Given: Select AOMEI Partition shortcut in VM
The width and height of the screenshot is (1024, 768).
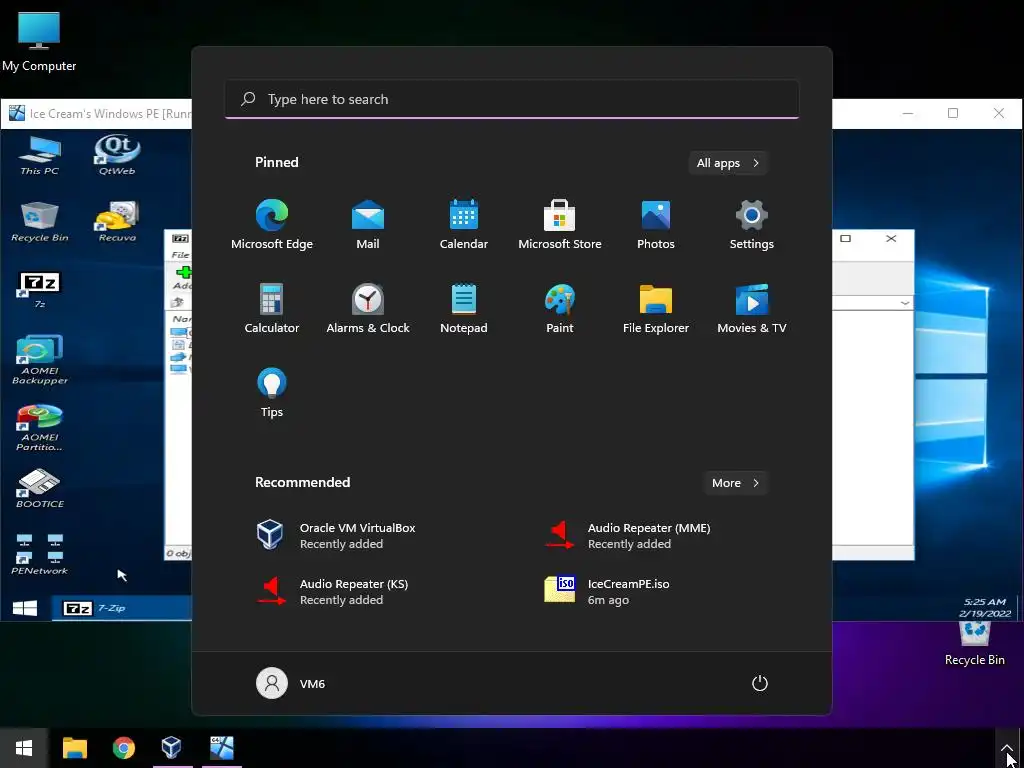Looking at the screenshot, I should click(x=40, y=427).
